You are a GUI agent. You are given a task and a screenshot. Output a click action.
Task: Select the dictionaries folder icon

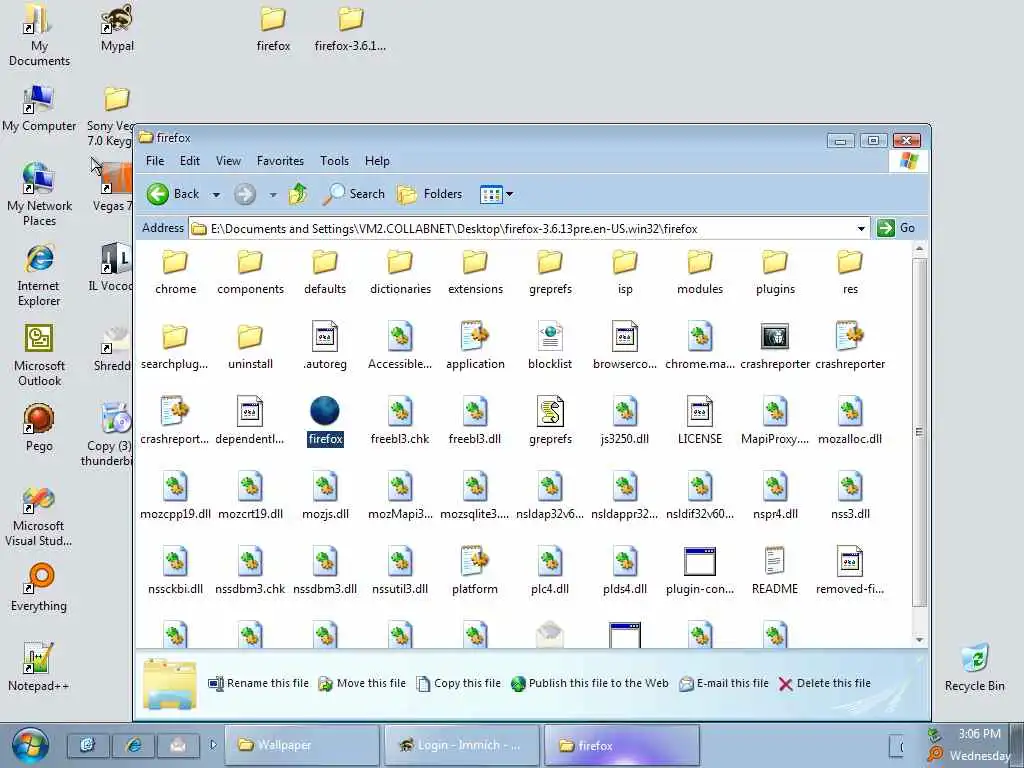coord(400,263)
